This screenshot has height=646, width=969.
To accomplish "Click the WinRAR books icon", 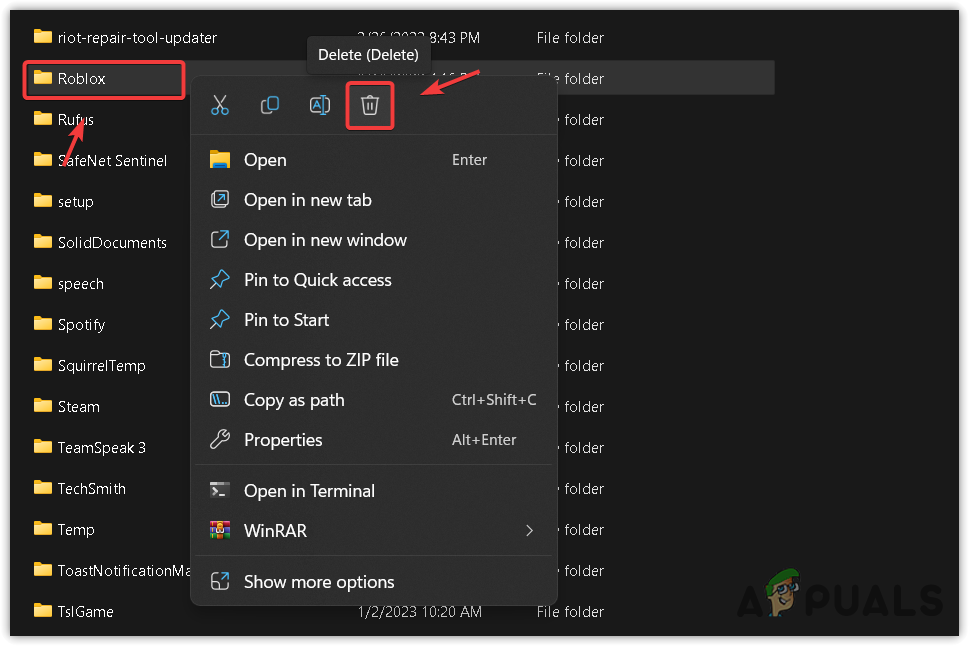I will 220,531.
